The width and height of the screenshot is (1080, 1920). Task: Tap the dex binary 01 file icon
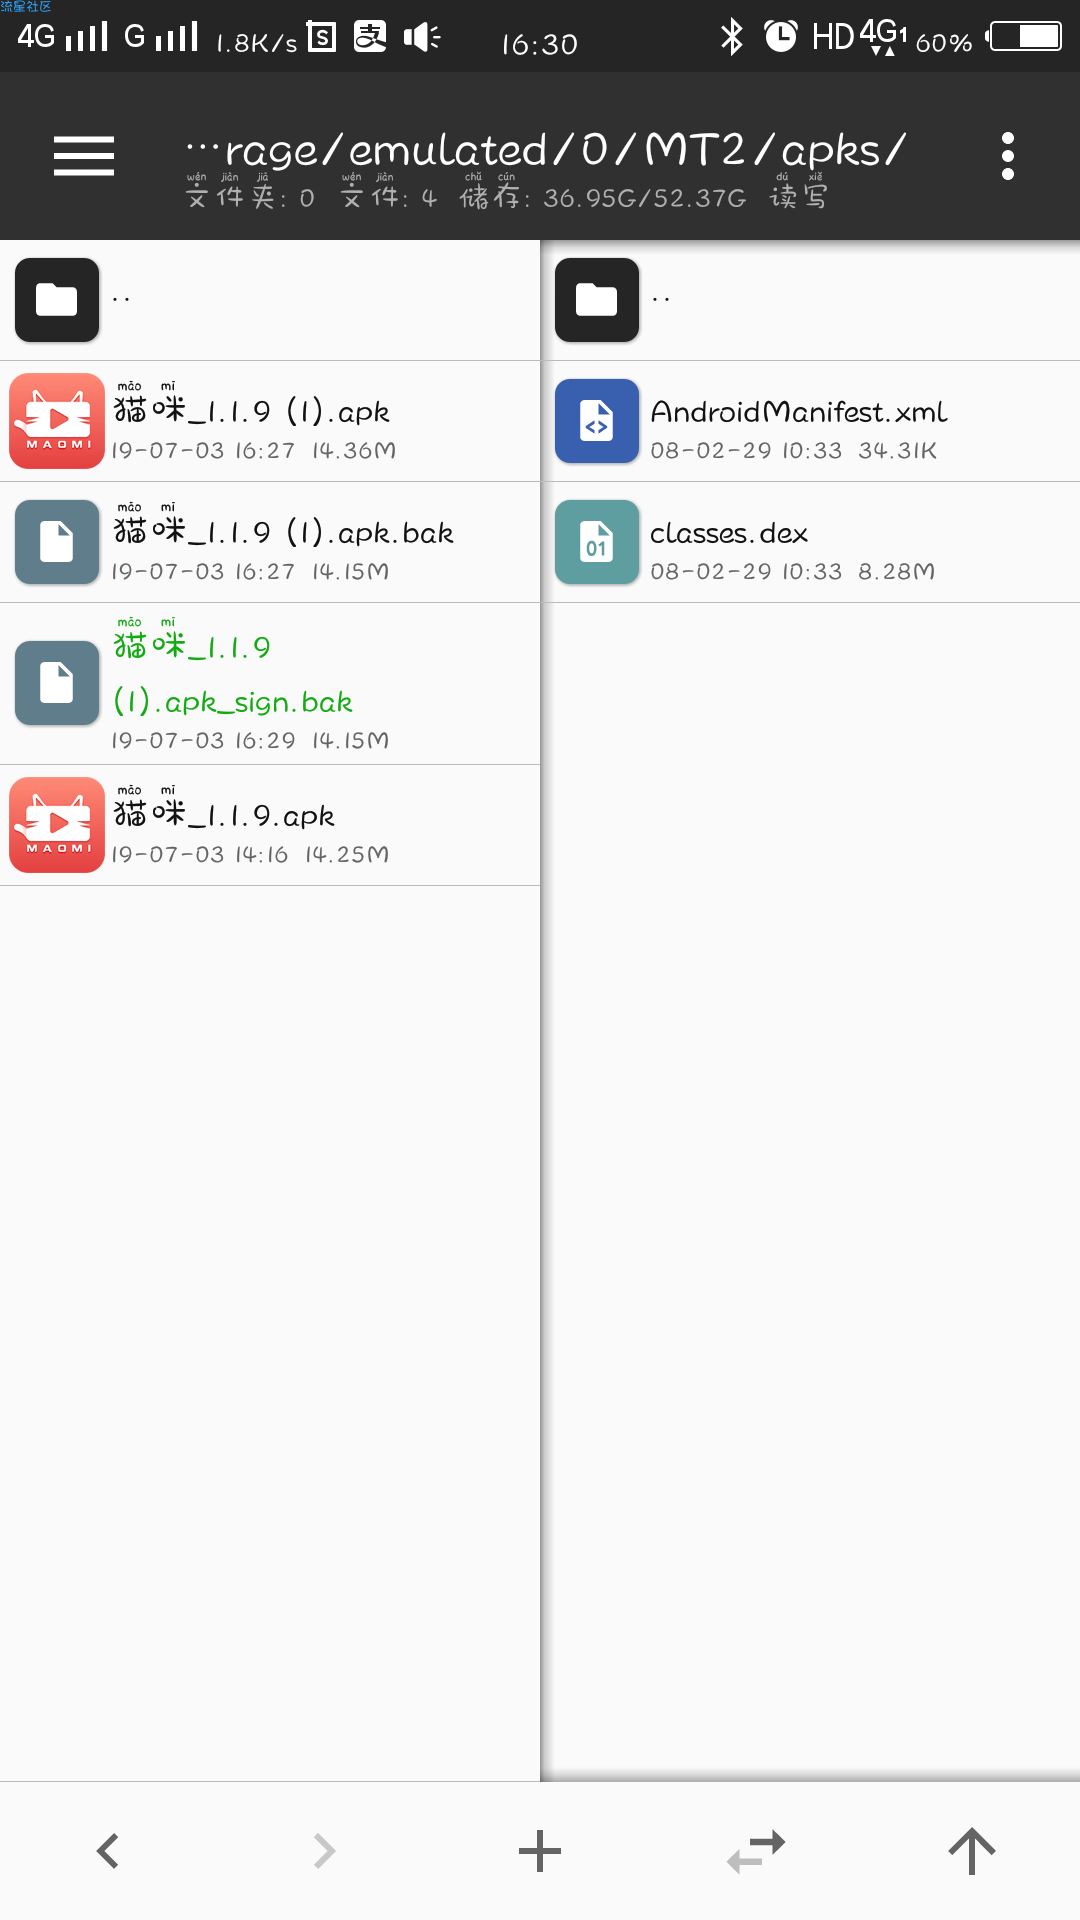point(597,542)
